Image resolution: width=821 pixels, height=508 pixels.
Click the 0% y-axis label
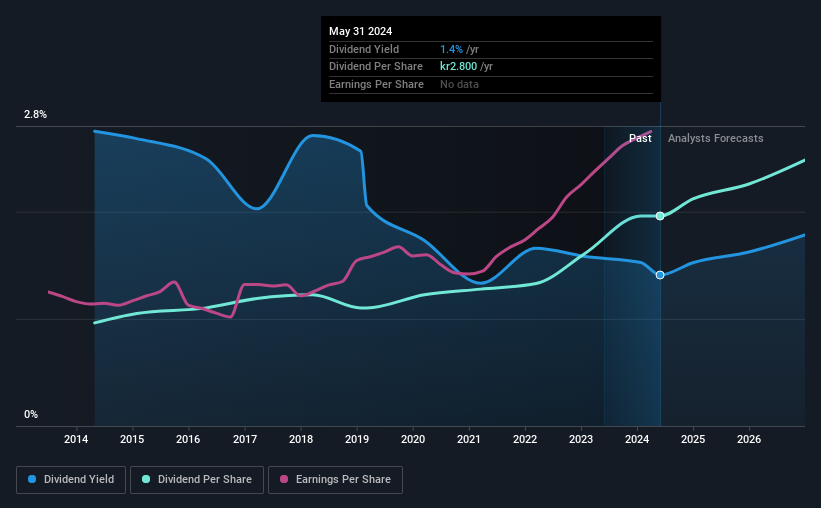click(31, 414)
